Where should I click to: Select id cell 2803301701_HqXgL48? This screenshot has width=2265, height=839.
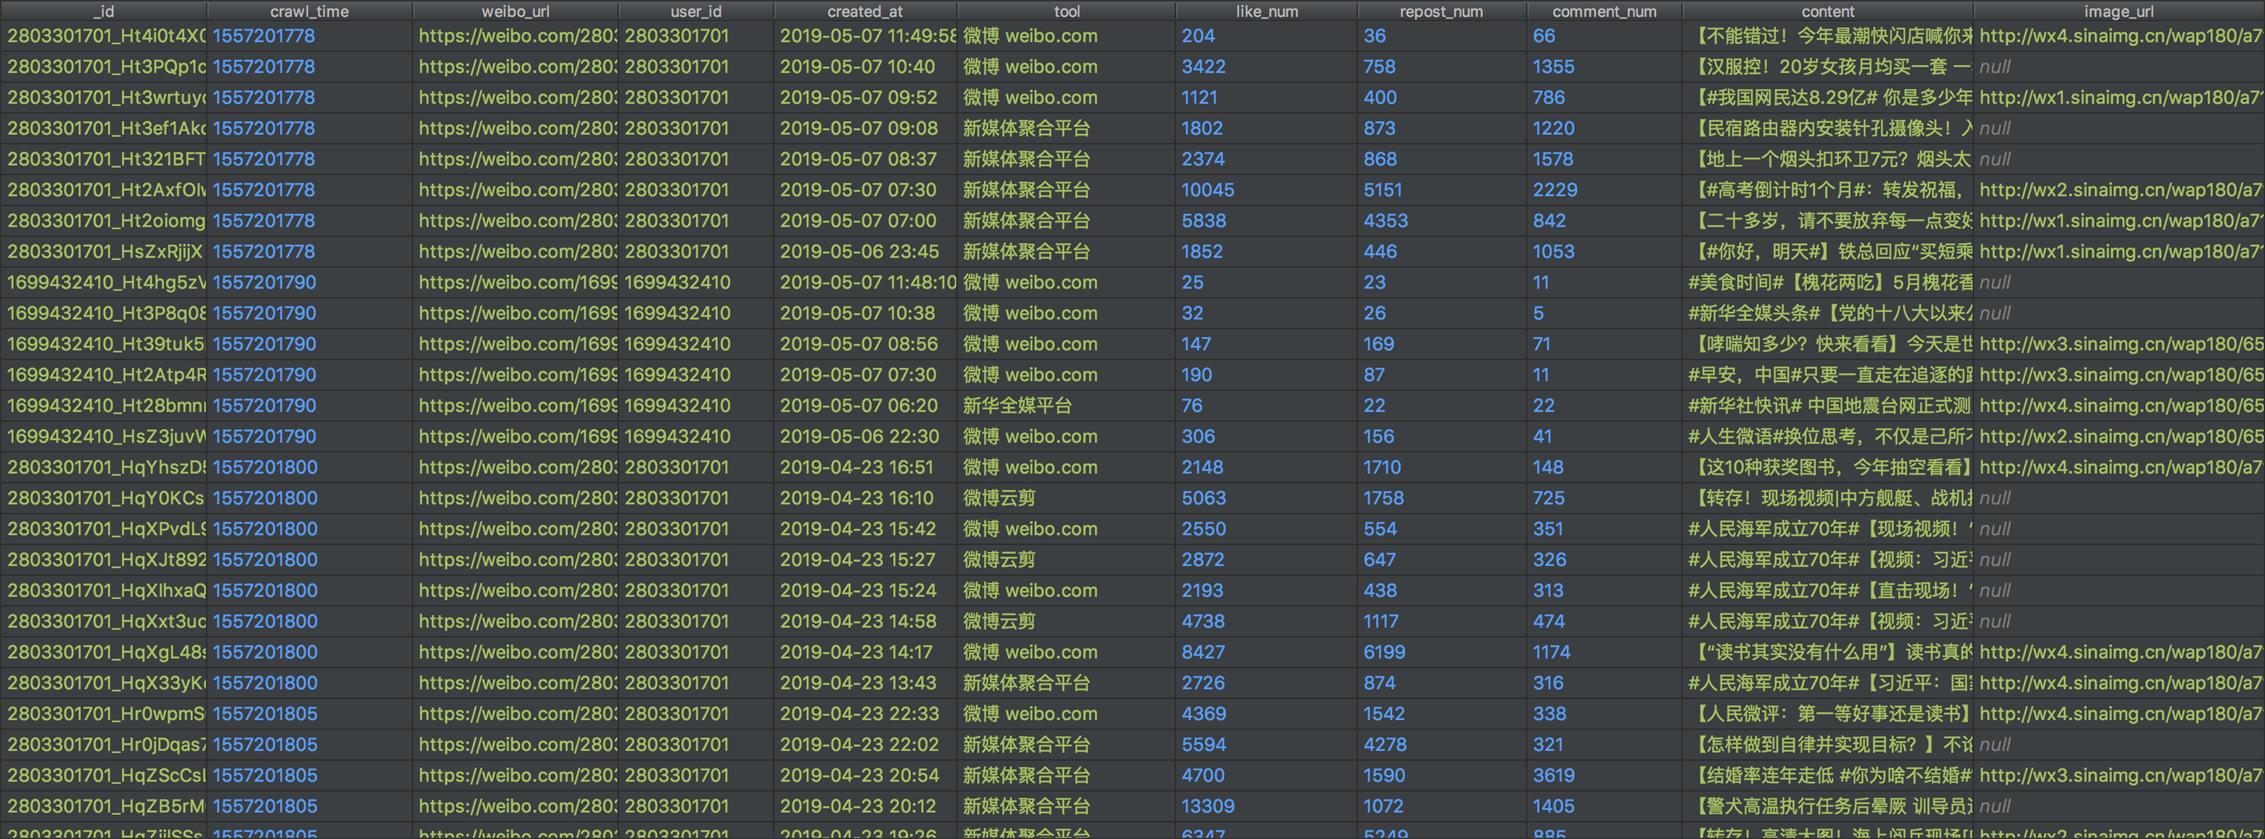point(103,652)
